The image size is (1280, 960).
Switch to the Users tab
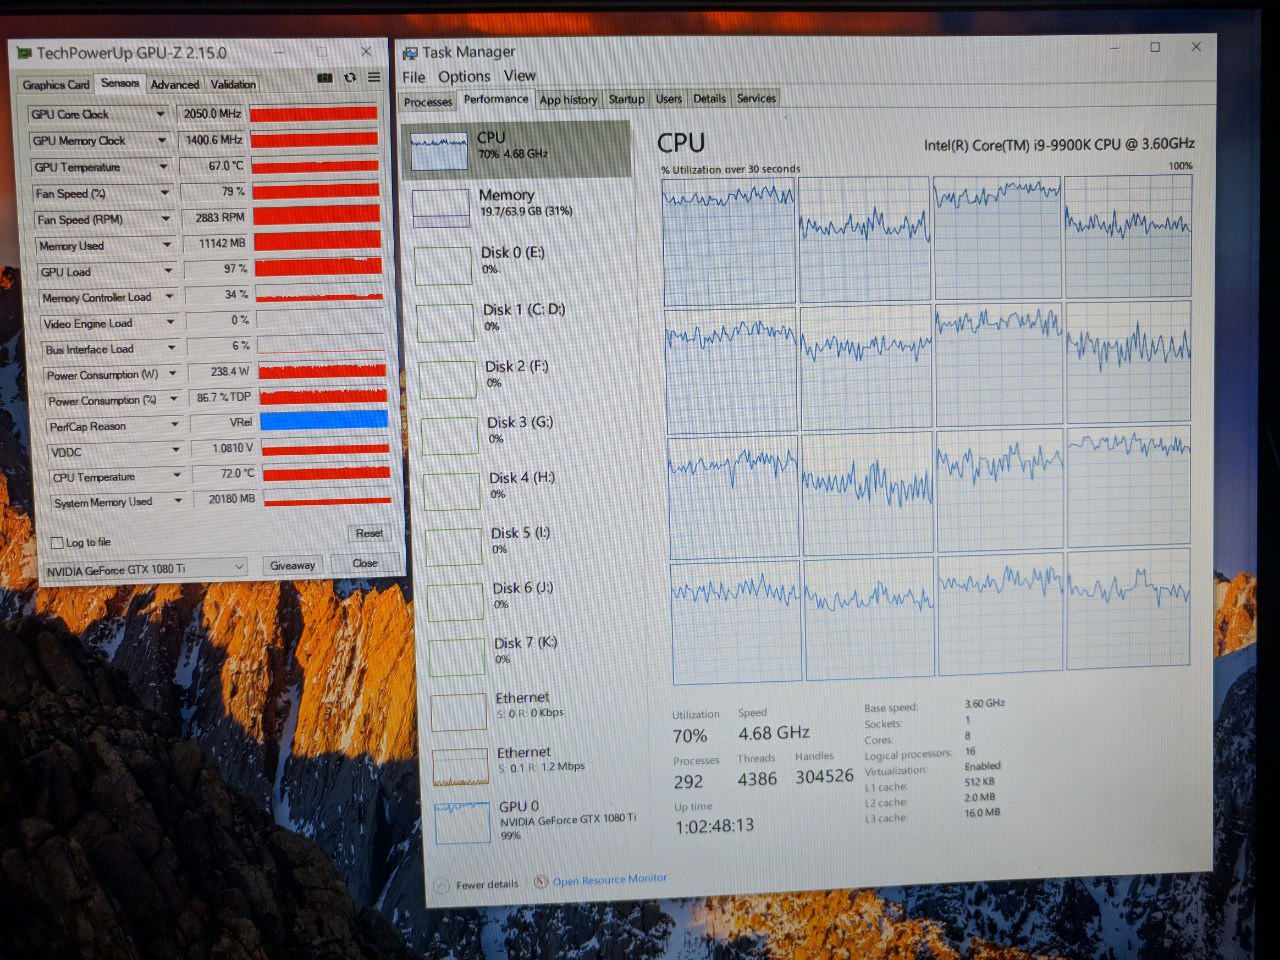[x=669, y=99]
